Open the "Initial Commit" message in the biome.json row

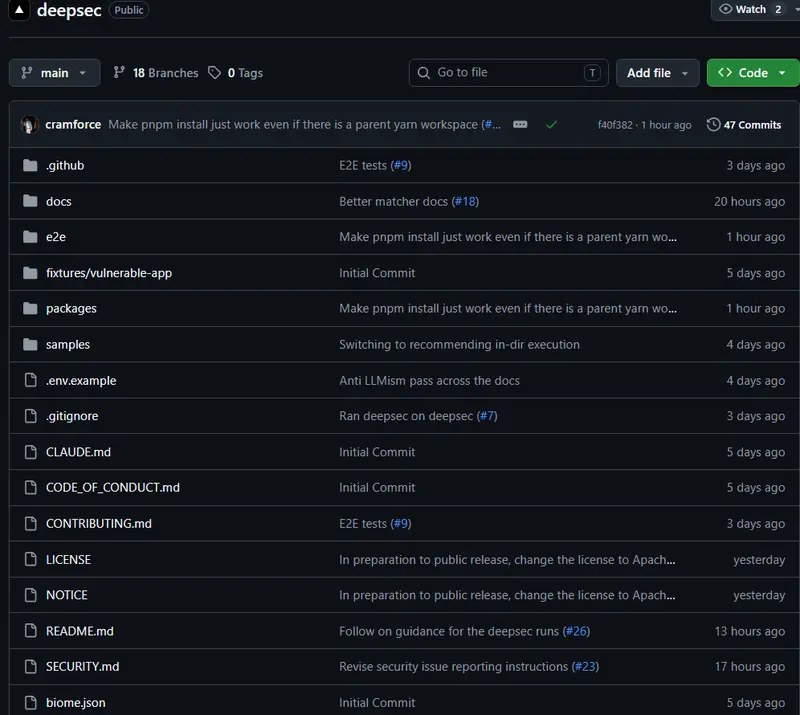377,703
